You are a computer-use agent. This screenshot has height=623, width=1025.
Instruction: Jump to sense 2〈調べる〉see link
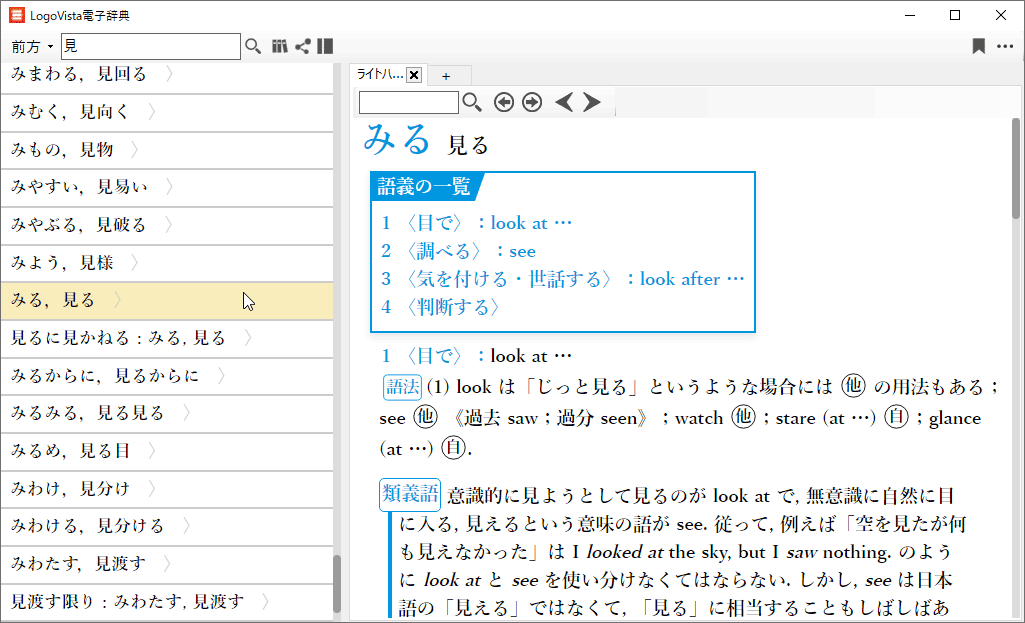coord(458,252)
